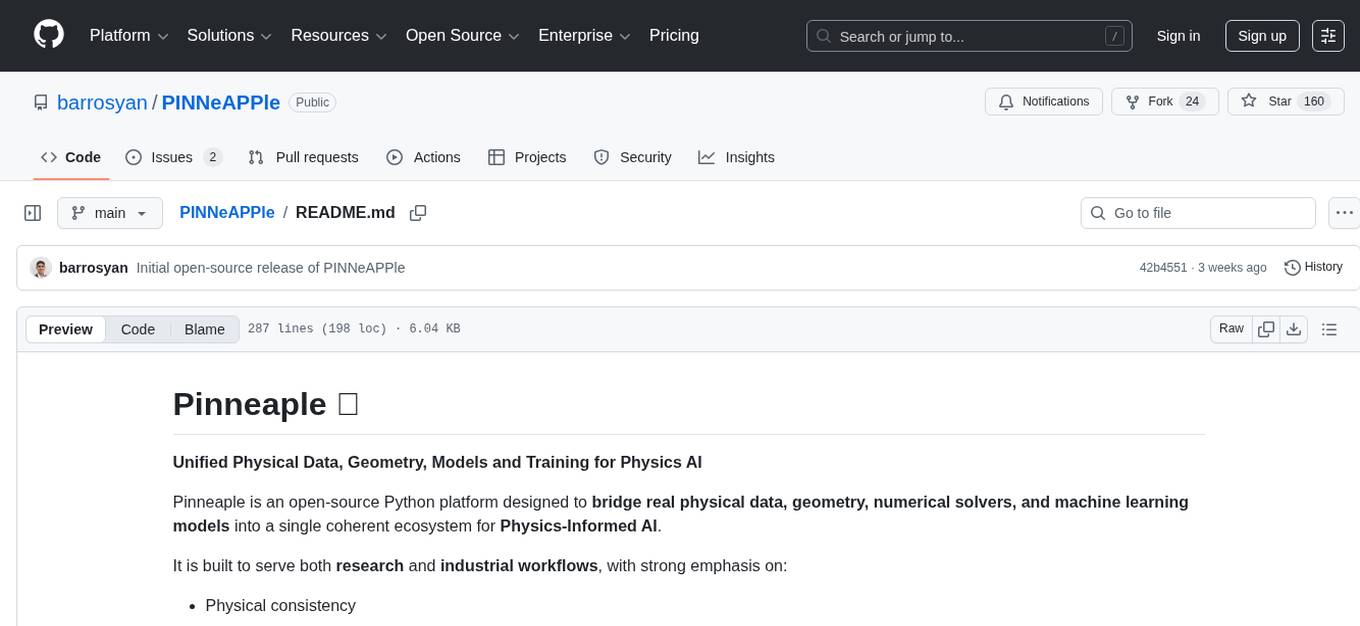The height and width of the screenshot is (626, 1360).
Task: Switch to Code view toggle
Action: [138, 329]
